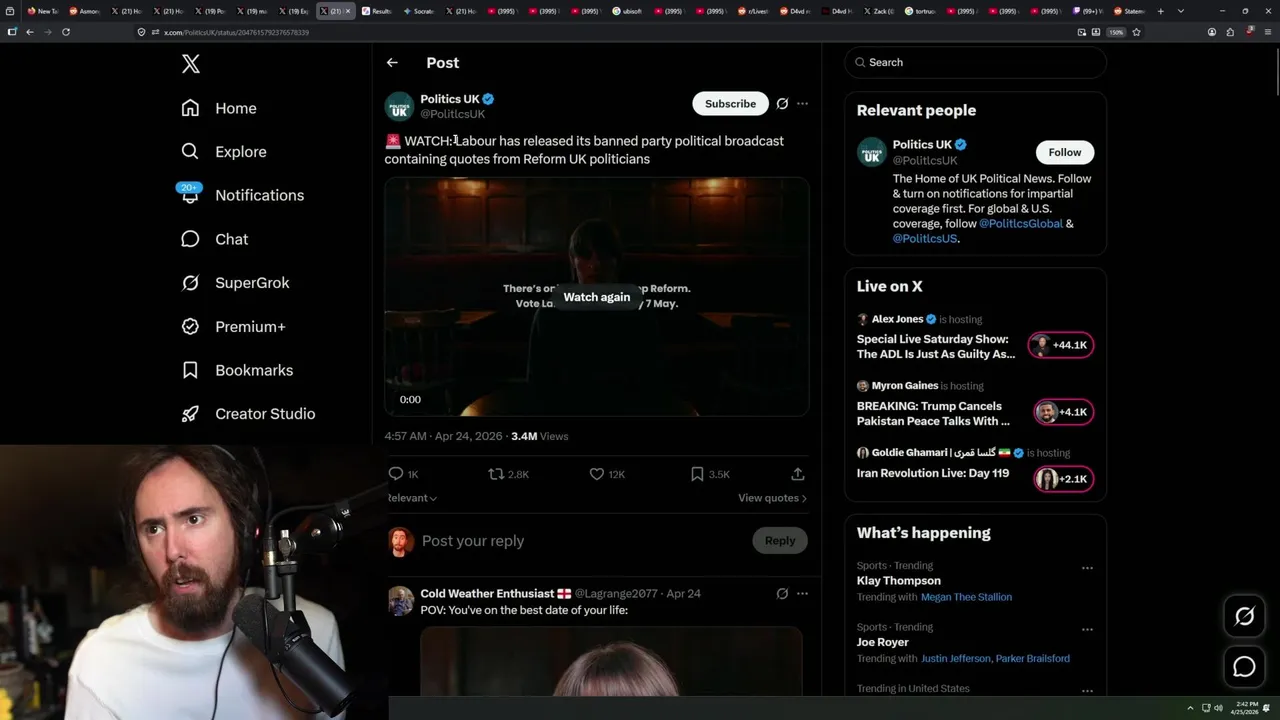This screenshot has height=720, width=1280.
Task: Close the active X post tab
Action: (348, 11)
